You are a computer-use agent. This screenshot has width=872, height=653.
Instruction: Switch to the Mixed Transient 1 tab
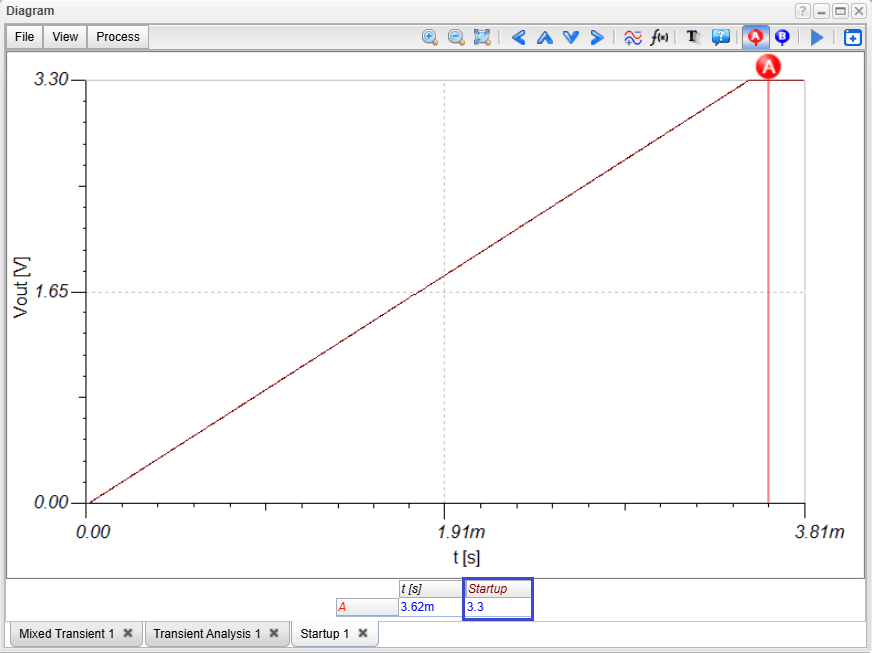tap(66, 634)
